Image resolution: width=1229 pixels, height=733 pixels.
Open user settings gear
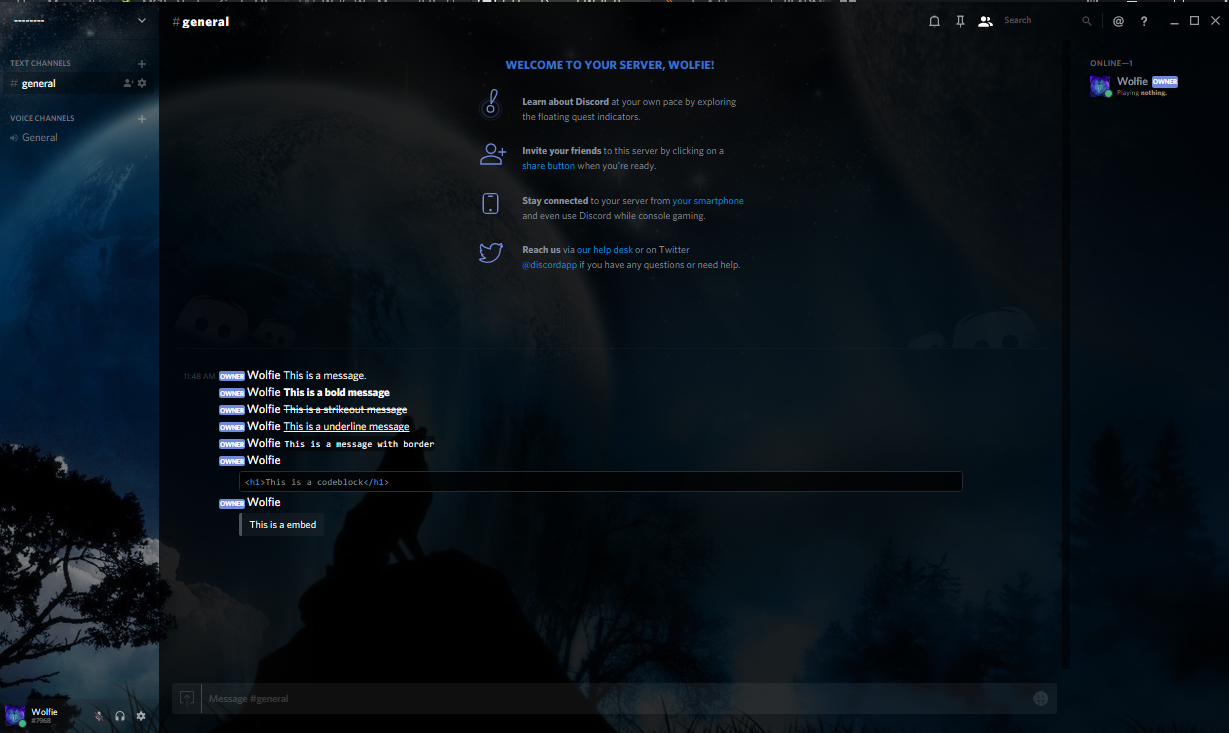[141, 716]
